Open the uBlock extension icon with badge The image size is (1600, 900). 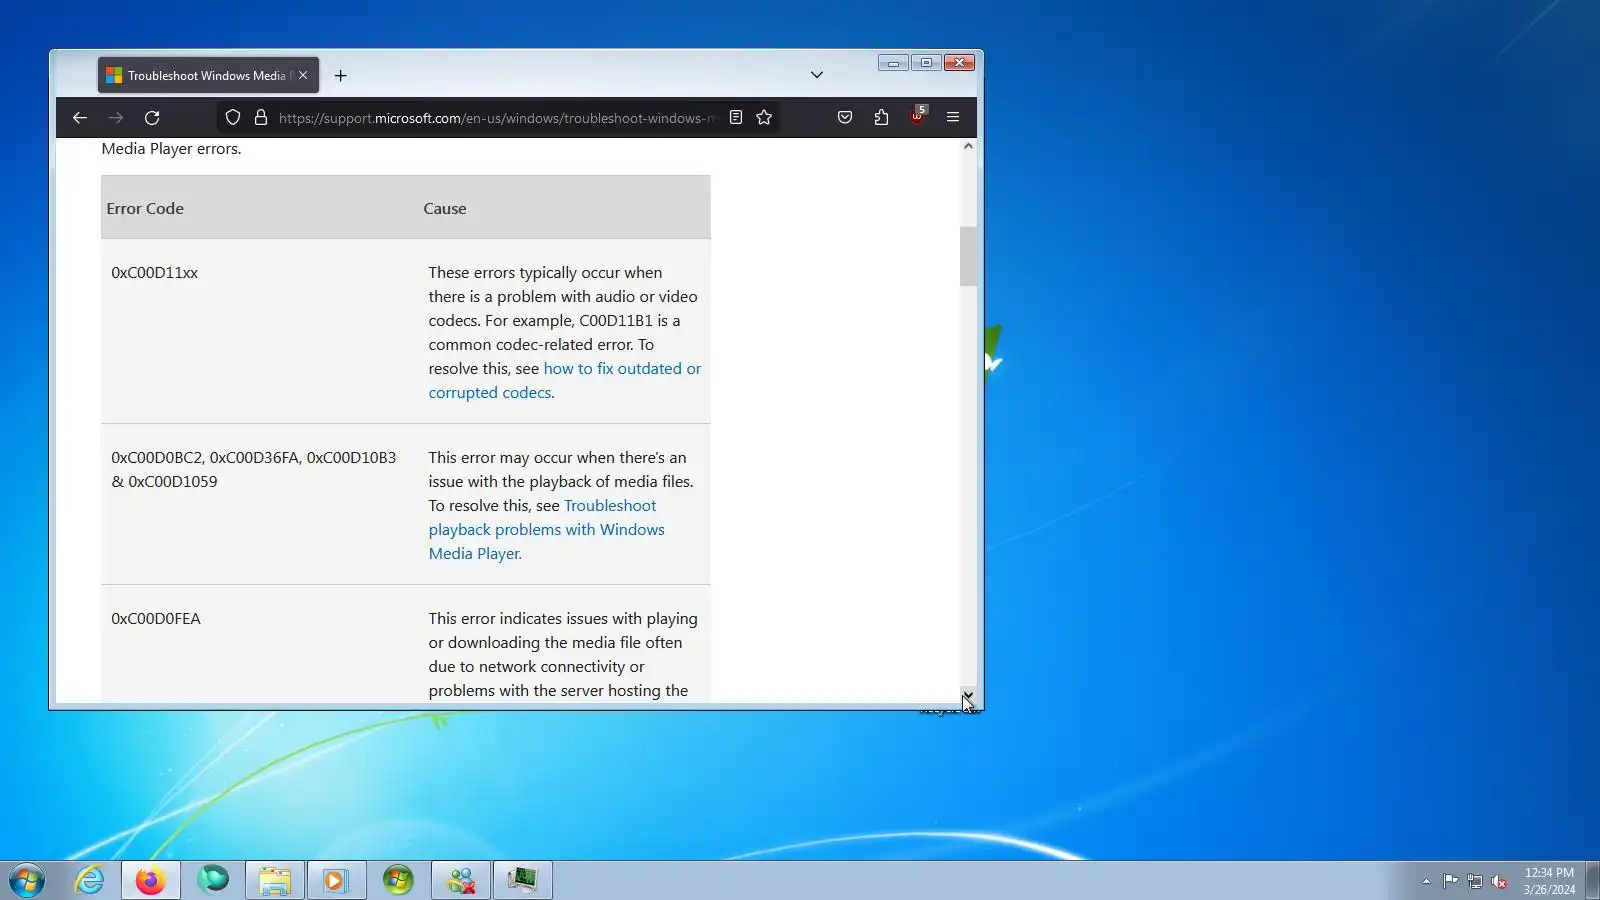tap(918, 117)
